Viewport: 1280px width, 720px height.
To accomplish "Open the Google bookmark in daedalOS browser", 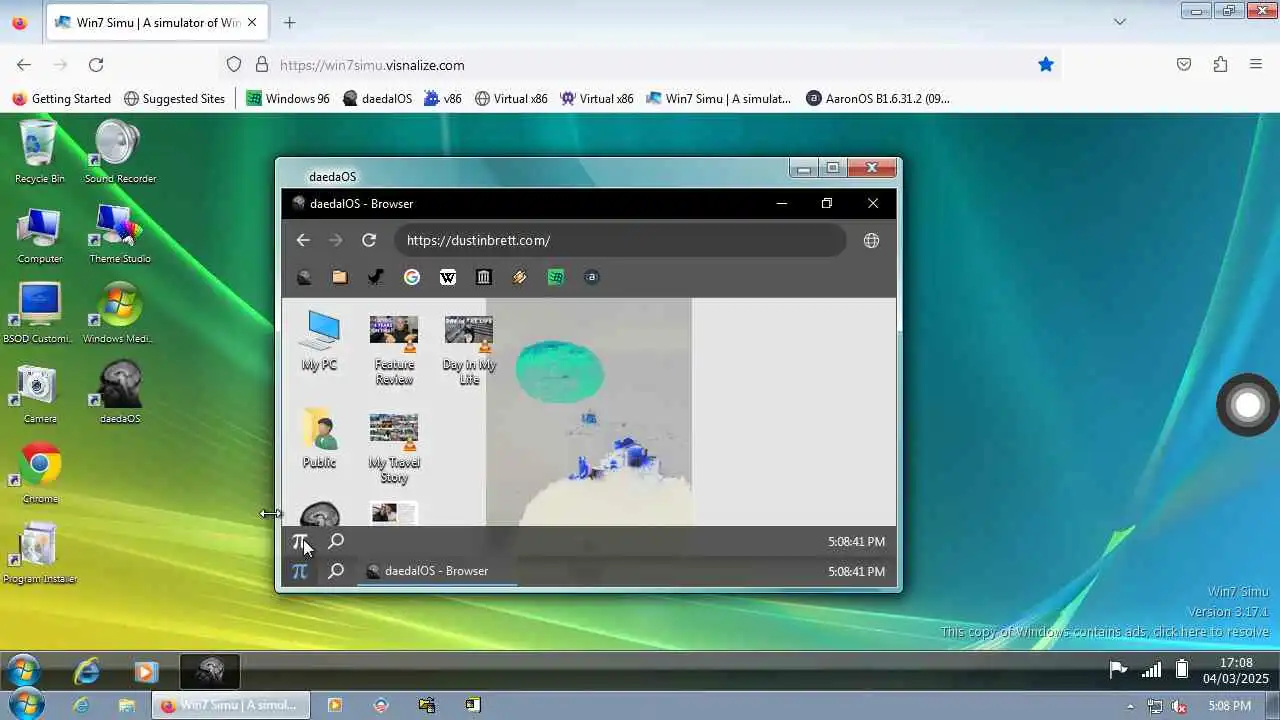I will tap(412, 277).
